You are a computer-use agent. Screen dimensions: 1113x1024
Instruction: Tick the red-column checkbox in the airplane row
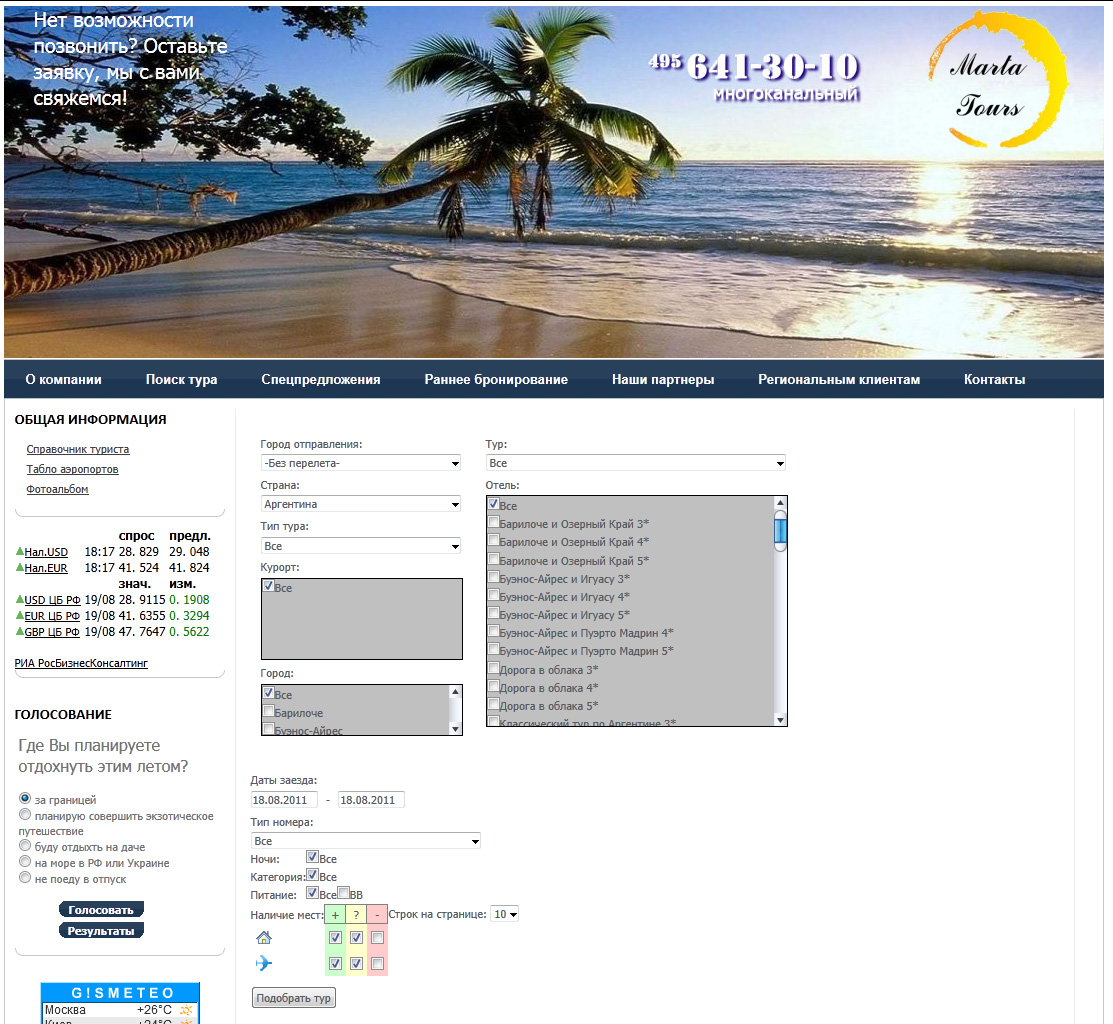[377, 963]
